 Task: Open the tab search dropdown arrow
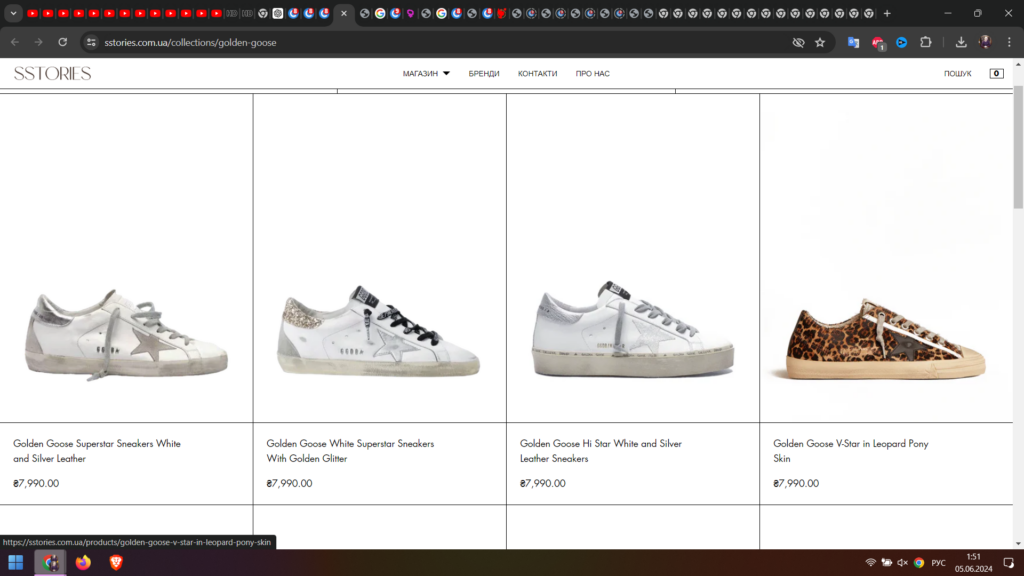coord(13,13)
